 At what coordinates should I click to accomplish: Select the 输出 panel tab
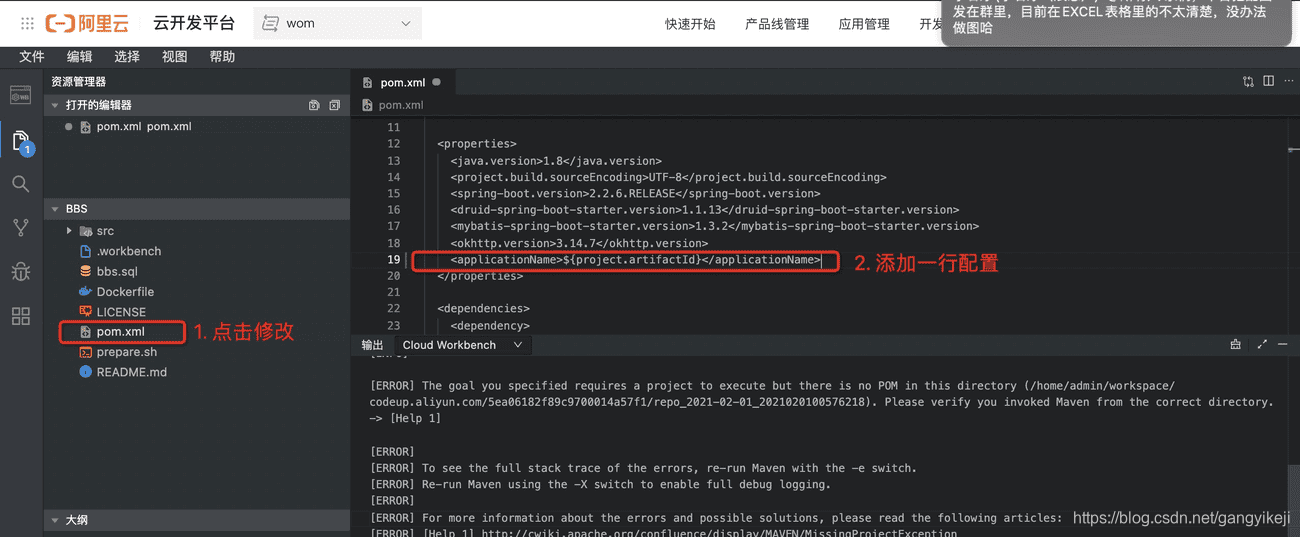tap(372, 345)
